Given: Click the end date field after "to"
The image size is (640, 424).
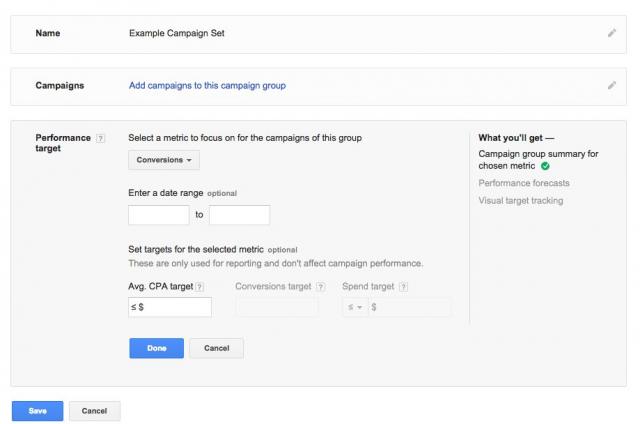Looking at the screenshot, I should click(239, 215).
